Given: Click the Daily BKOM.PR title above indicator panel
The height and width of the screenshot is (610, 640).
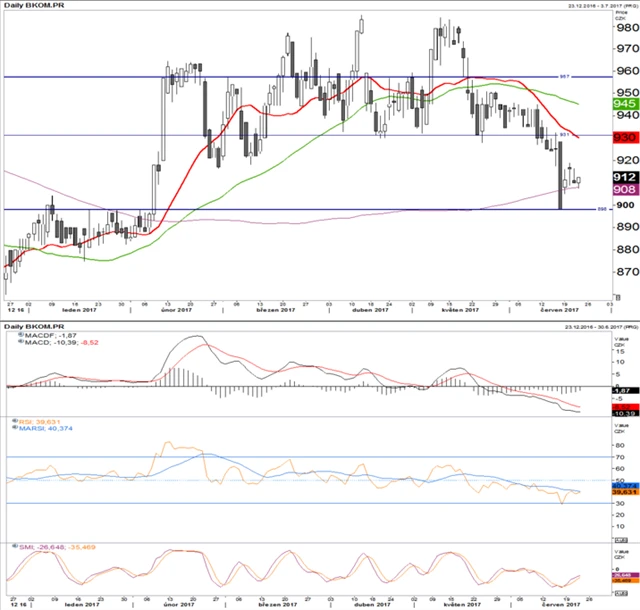Looking at the screenshot, I should coord(31,326).
